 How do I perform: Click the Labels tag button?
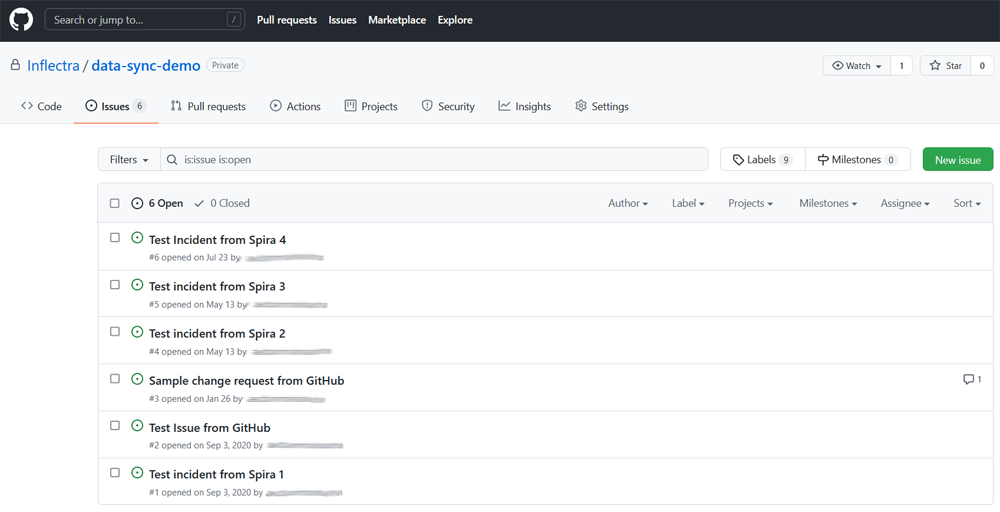click(762, 160)
